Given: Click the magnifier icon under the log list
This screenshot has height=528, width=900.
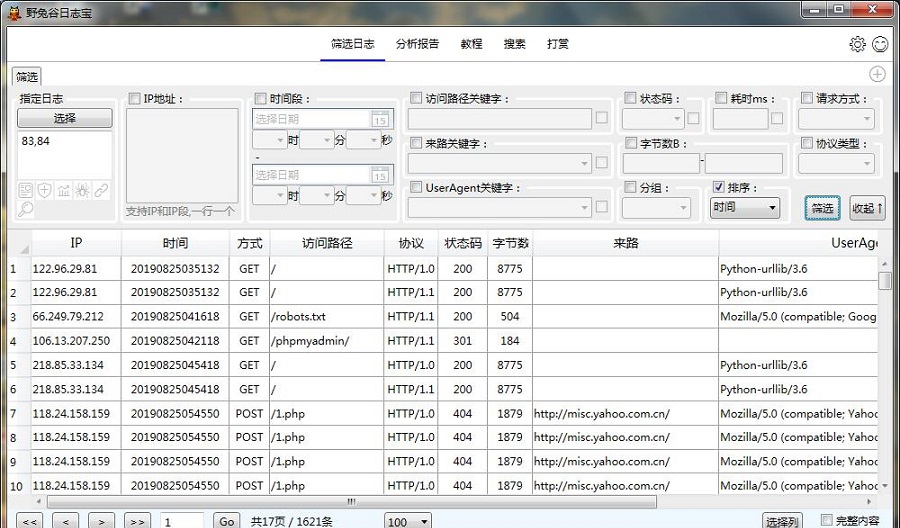Looking at the screenshot, I should [x=26, y=209].
